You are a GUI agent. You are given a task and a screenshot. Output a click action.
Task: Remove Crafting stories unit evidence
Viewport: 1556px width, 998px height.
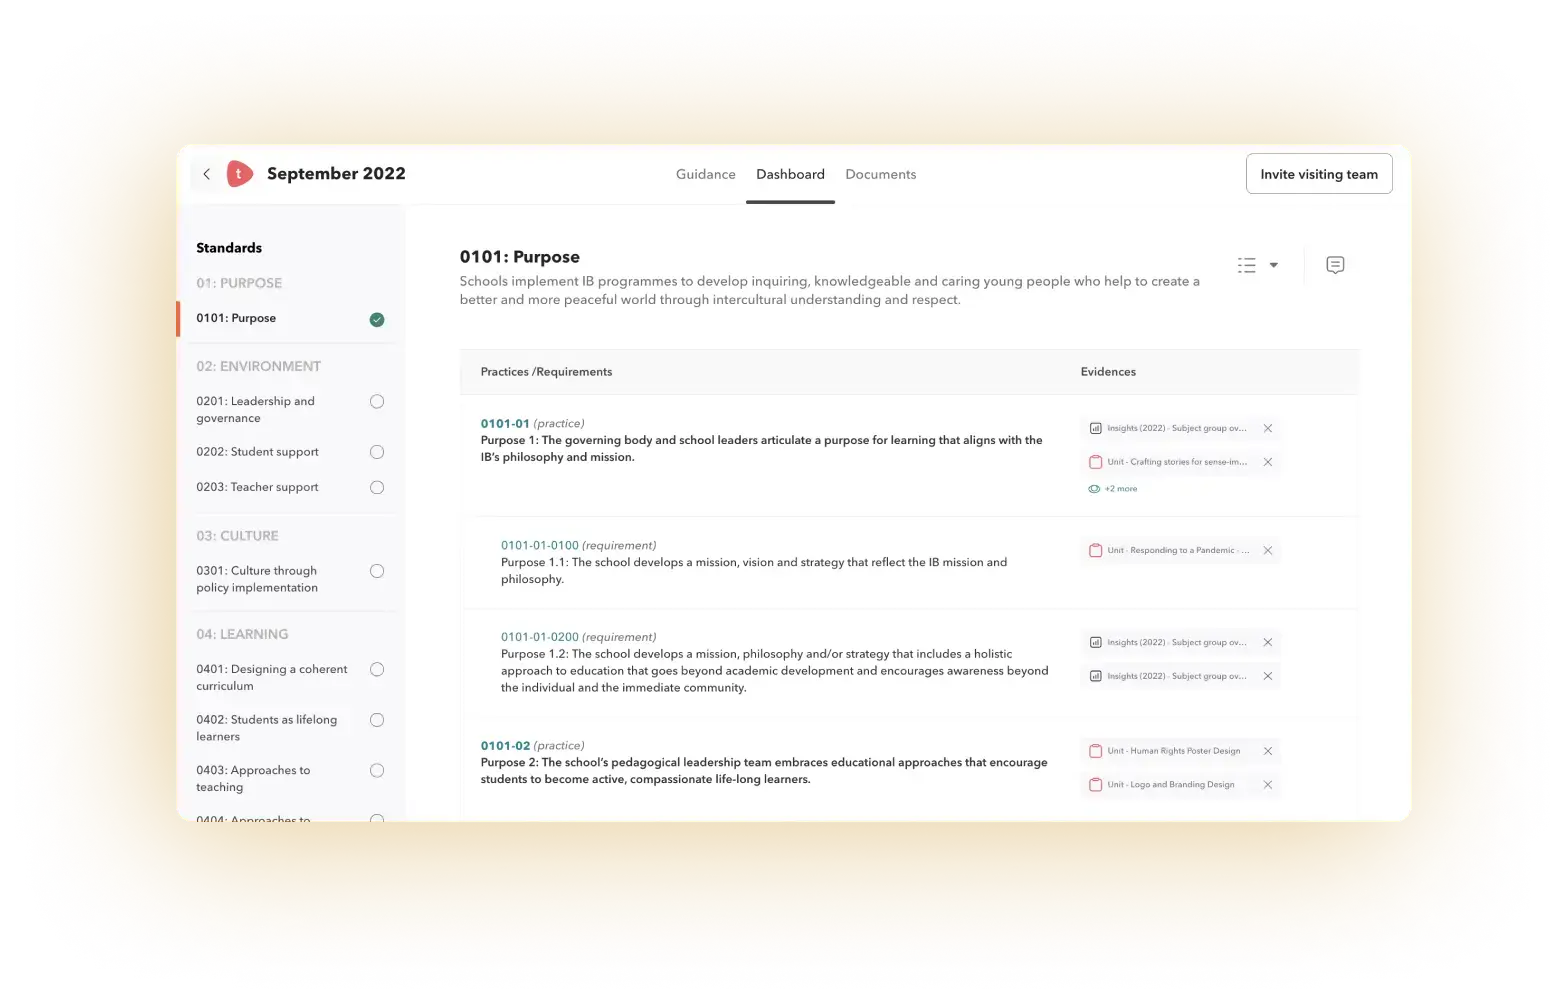tap(1267, 462)
